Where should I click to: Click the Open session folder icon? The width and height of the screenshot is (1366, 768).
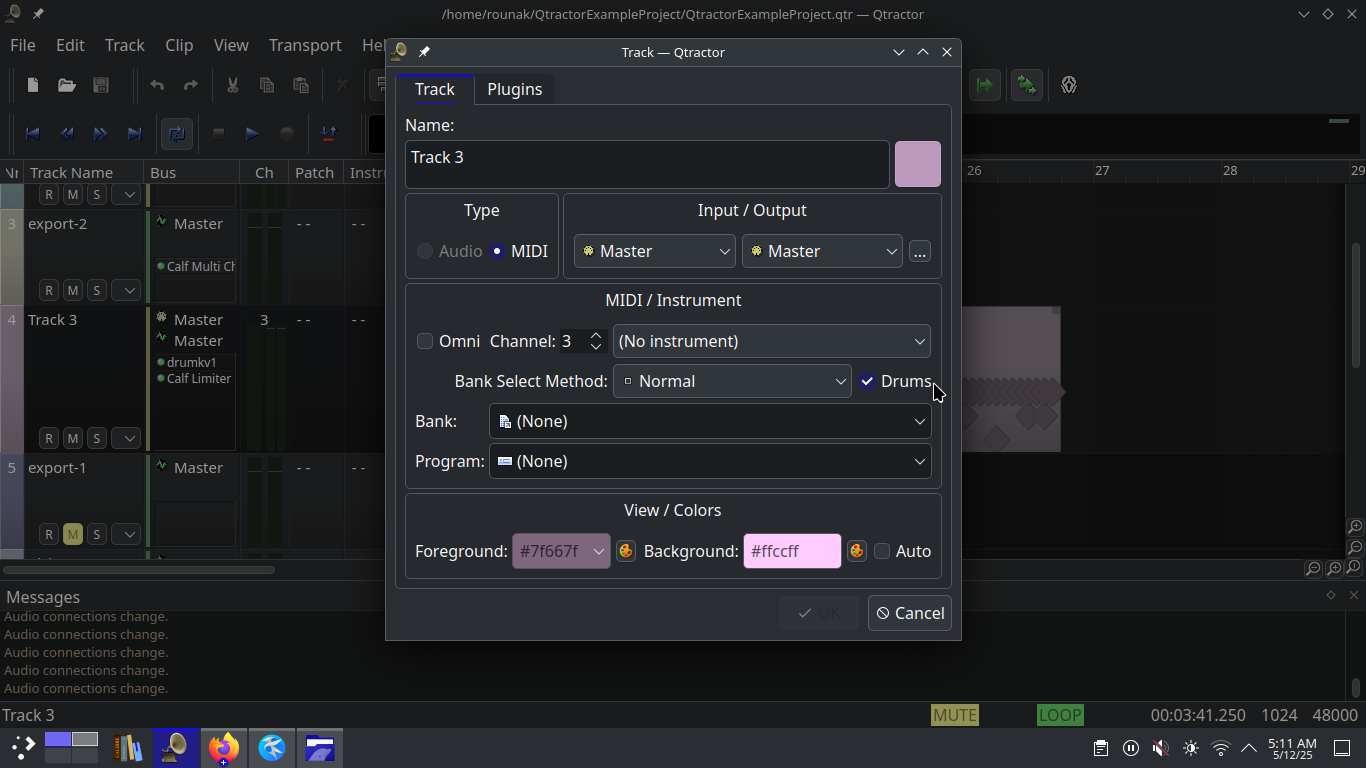67,85
